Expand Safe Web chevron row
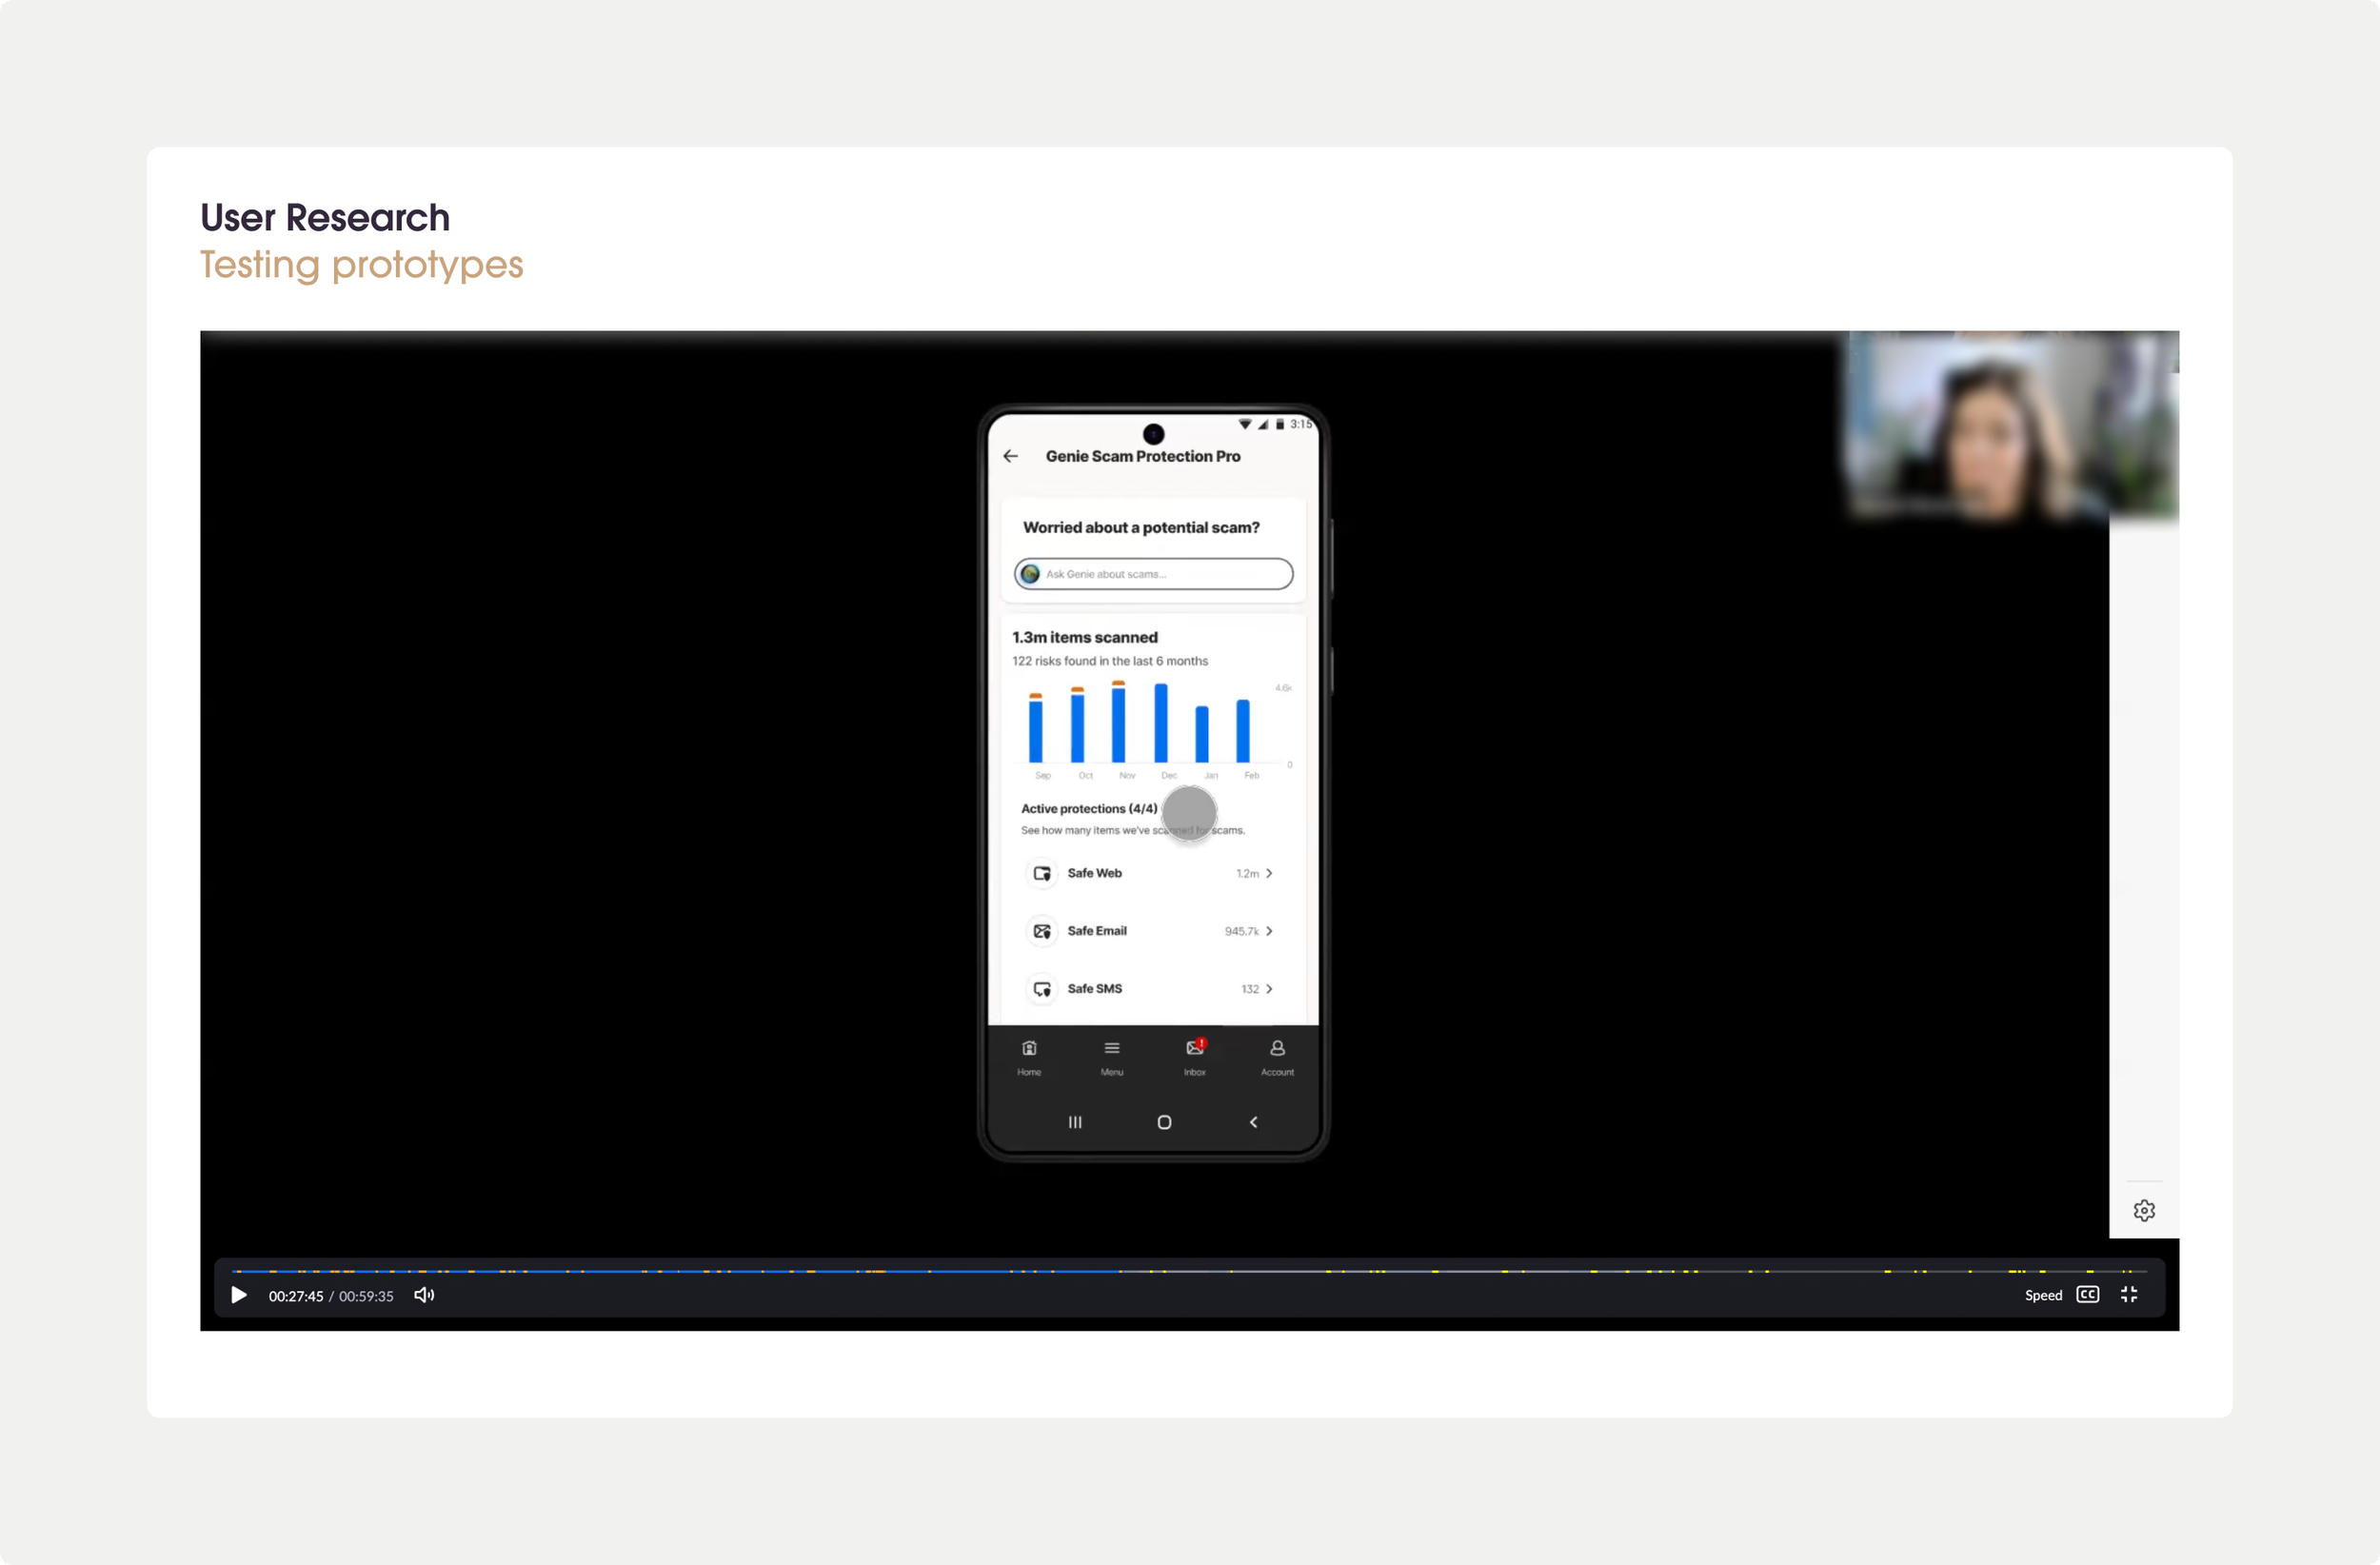The image size is (2380, 1565). coord(1269,873)
